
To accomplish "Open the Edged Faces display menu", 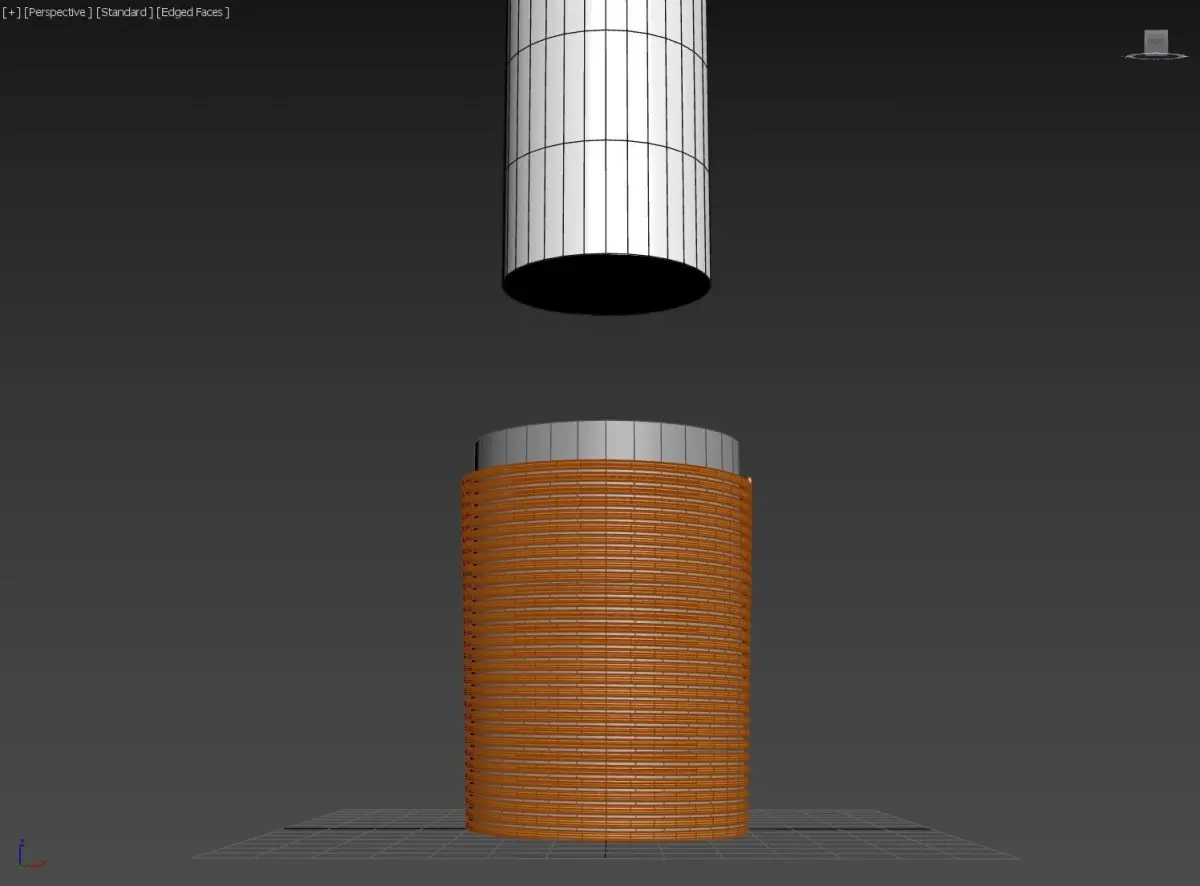I will click(x=193, y=12).
